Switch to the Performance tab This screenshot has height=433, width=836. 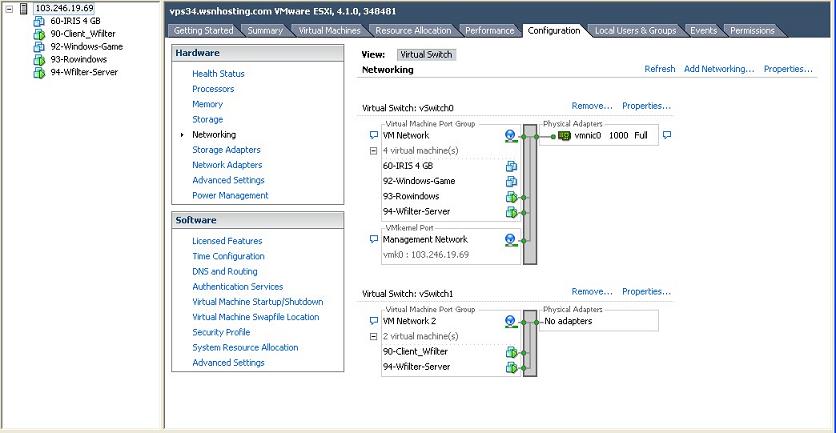pos(489,31)
